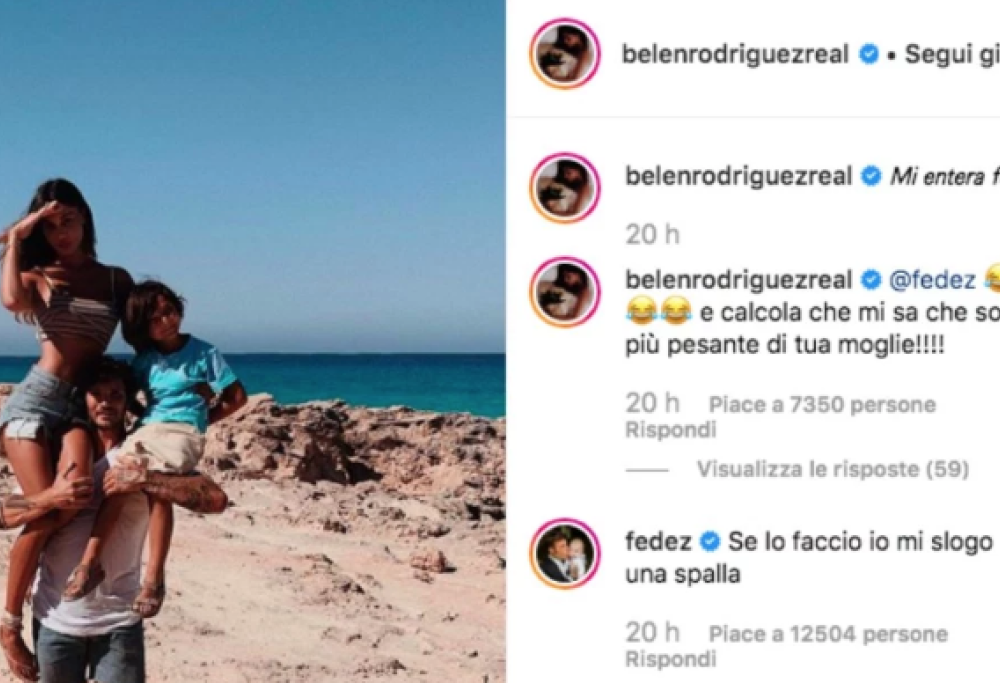Open belenrodriguezreal profile picture in post header

pos(565,54)
